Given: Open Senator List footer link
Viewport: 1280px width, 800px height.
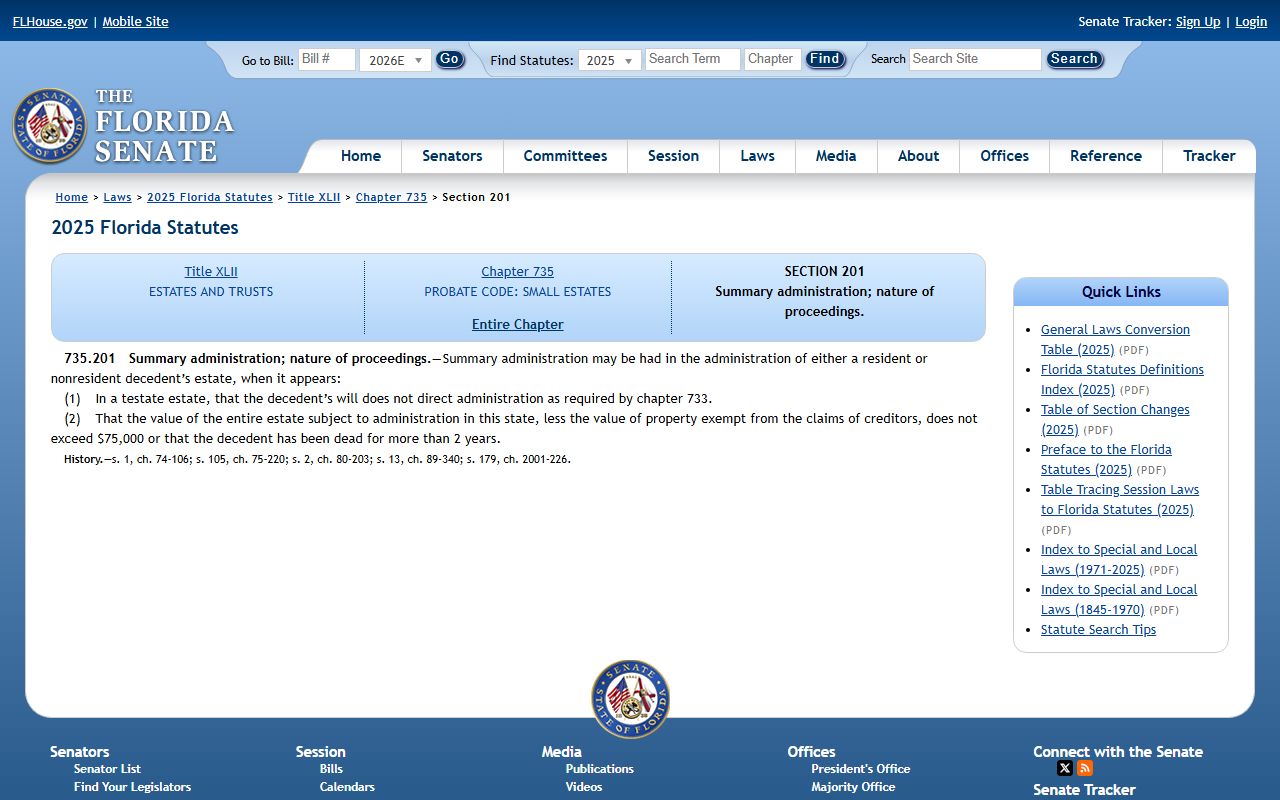Looking at the screenshot, I should click(x=107, y=769).
